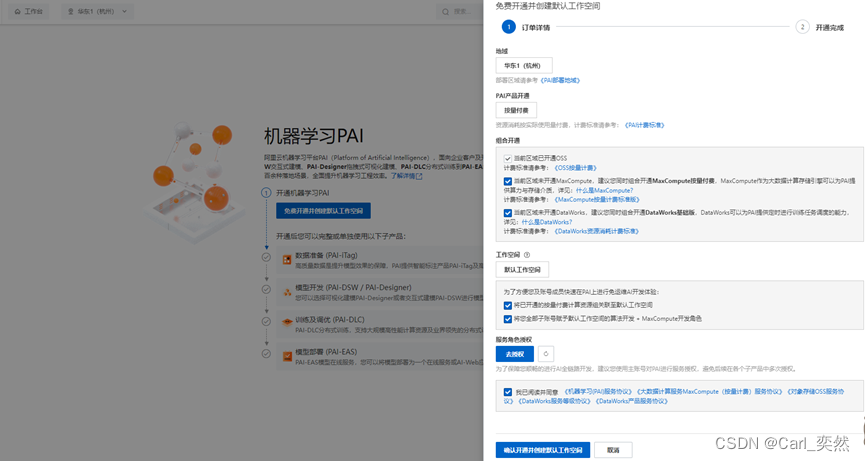Toggle the 我已阅读并同意 agreement checkbox
Screen dimensions: 865x461
tap(508, 392)
